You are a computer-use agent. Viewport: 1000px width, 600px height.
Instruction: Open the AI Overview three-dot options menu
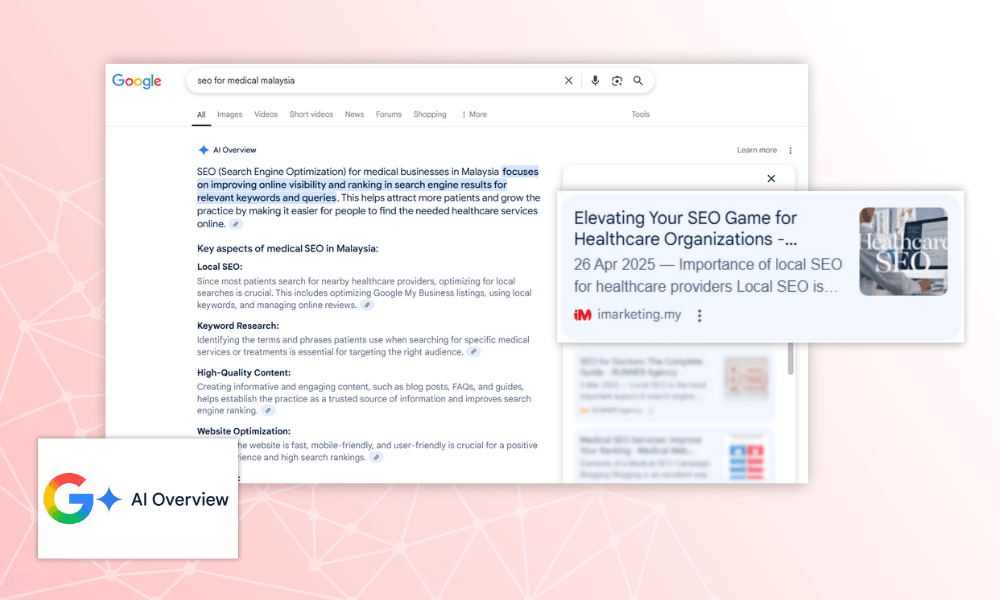[790, 151]
